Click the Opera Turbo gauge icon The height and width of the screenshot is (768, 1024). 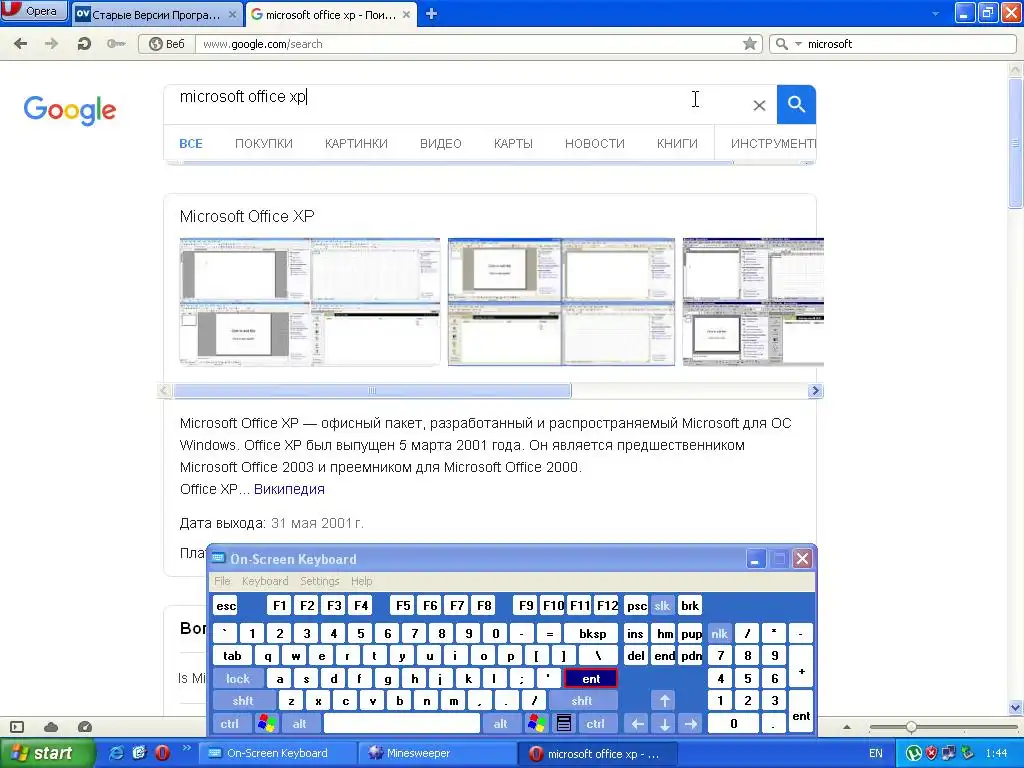(x=85, y=727)
